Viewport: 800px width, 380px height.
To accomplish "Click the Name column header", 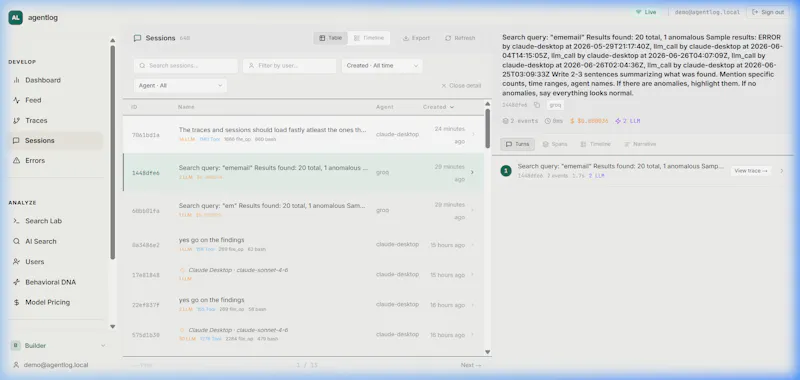I will click(186, 107).
